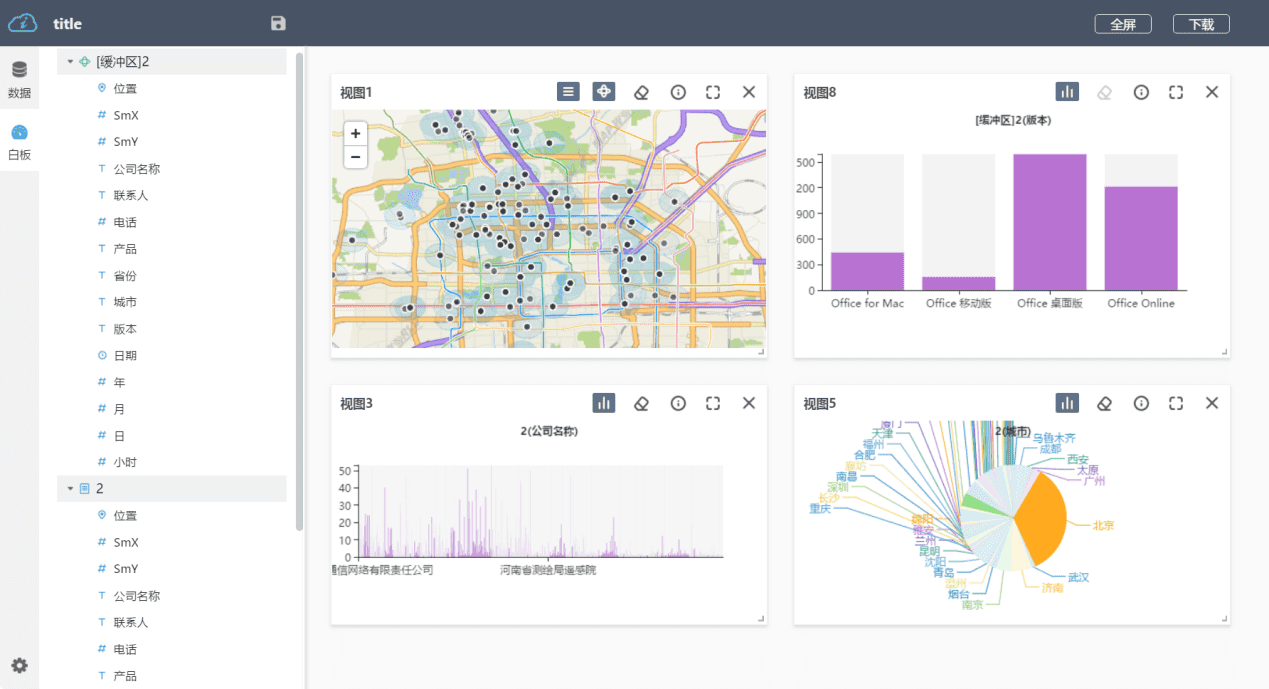Open the chart type icon in 视图5

click(x=1067, y=403)
